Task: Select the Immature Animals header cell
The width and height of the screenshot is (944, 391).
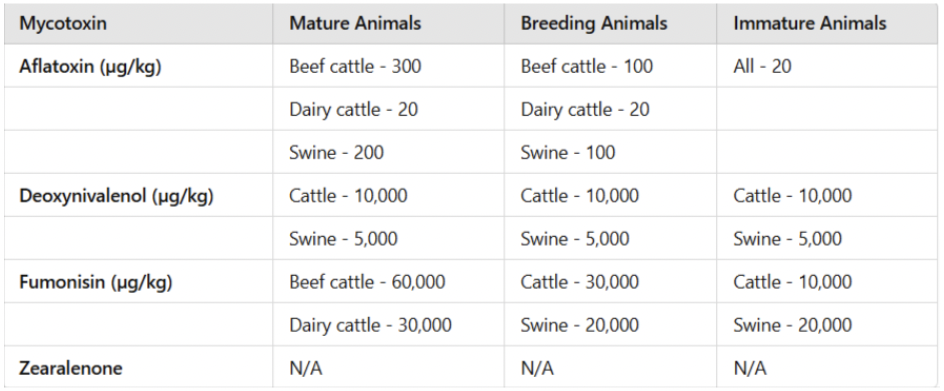Action: tap(810, 23)
